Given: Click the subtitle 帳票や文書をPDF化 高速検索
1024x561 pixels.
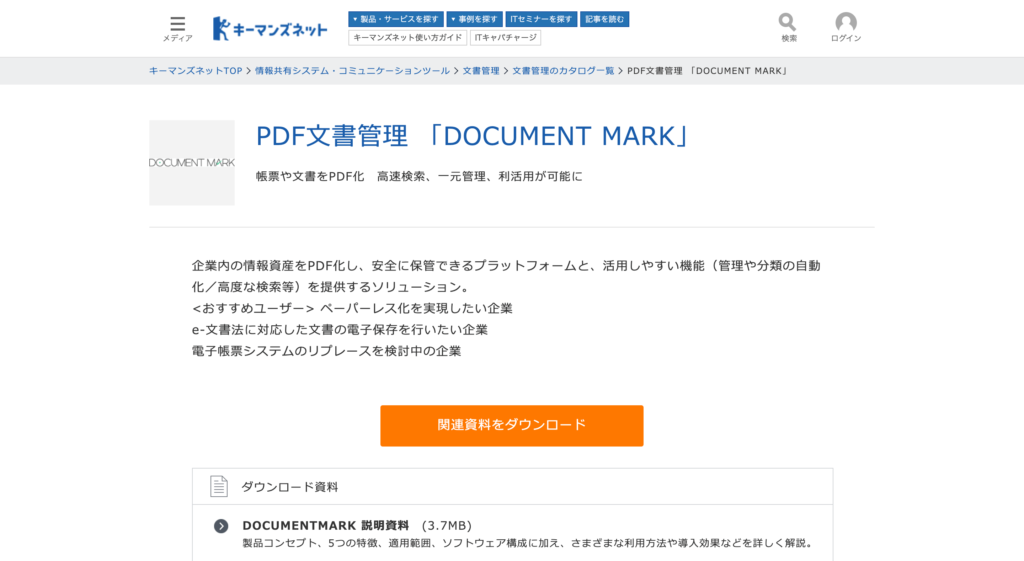Looking at the screenshot, I should (x=419, y=176).
